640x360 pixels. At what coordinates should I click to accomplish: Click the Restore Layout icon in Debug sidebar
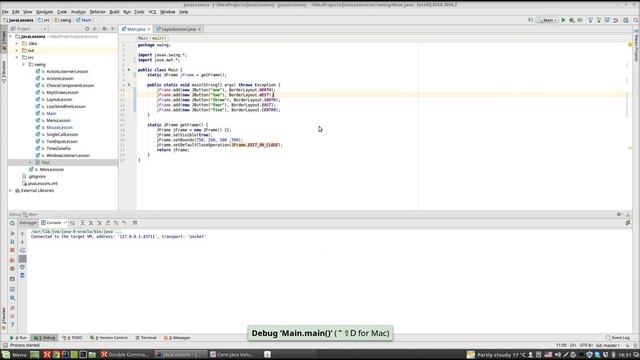12,289
